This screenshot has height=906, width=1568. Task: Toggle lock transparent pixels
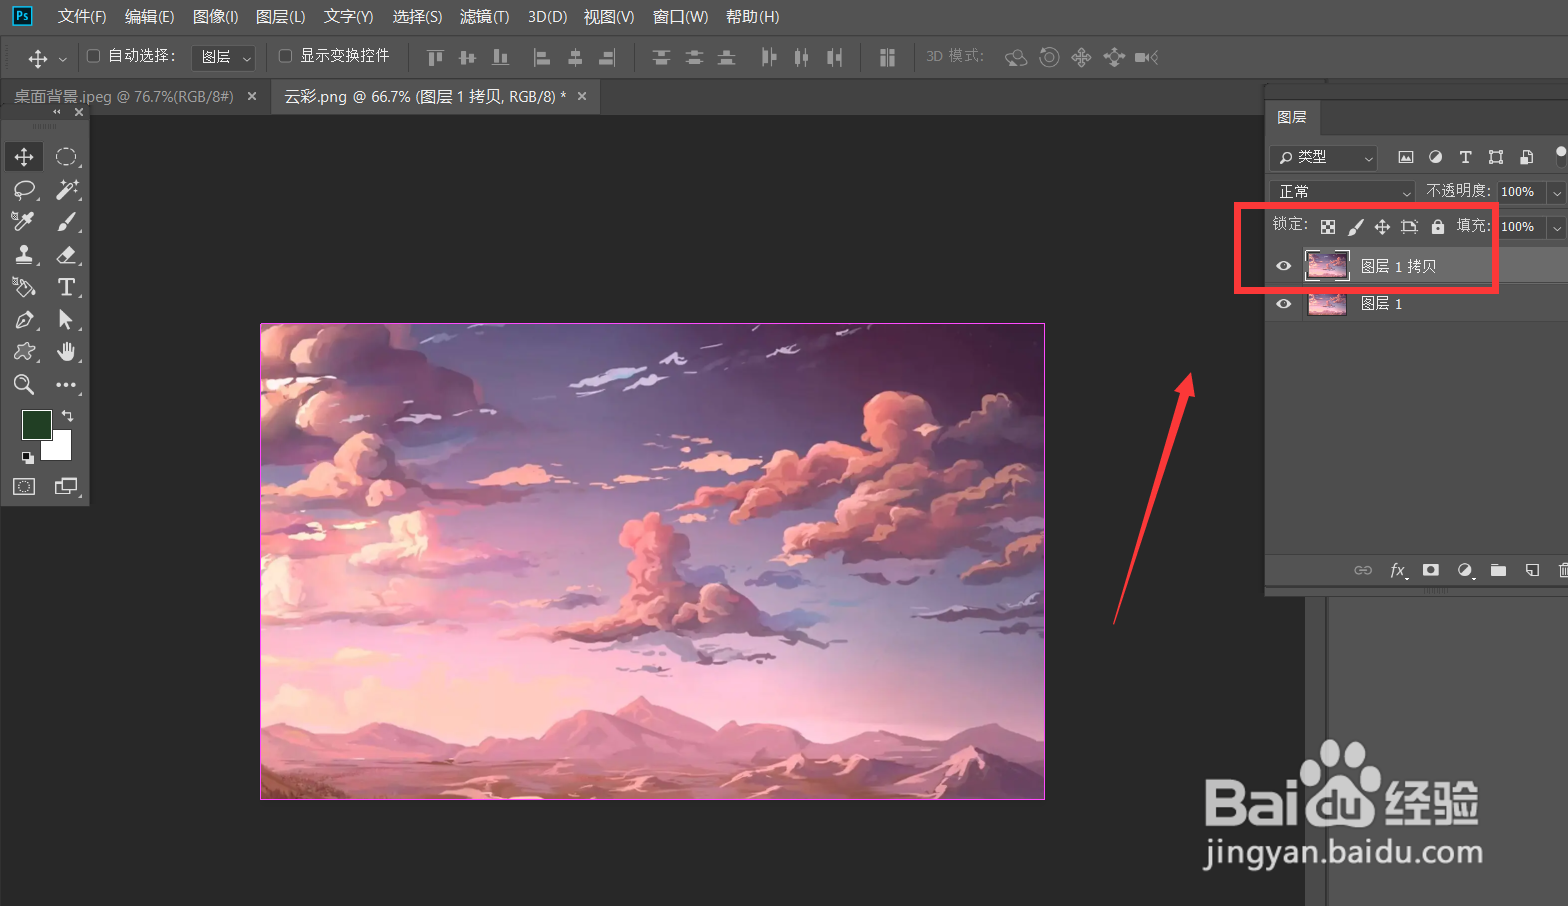[x=1328, y=227]
